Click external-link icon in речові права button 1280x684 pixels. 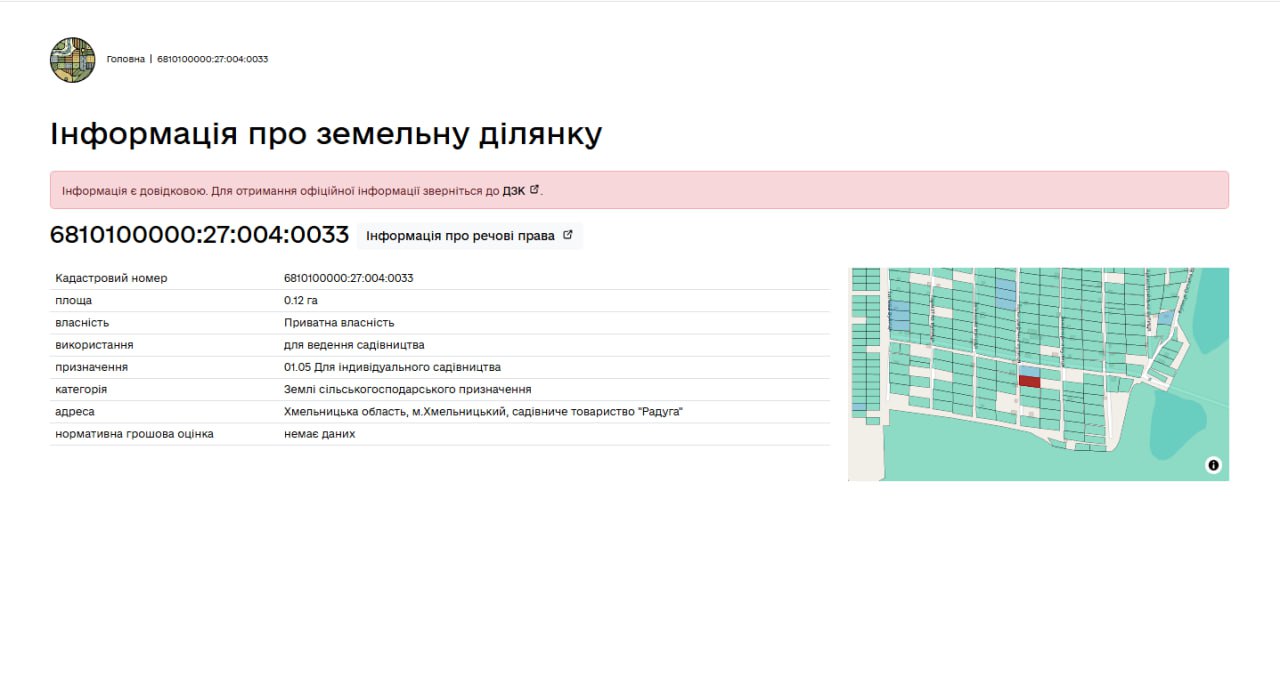(568, 235)
